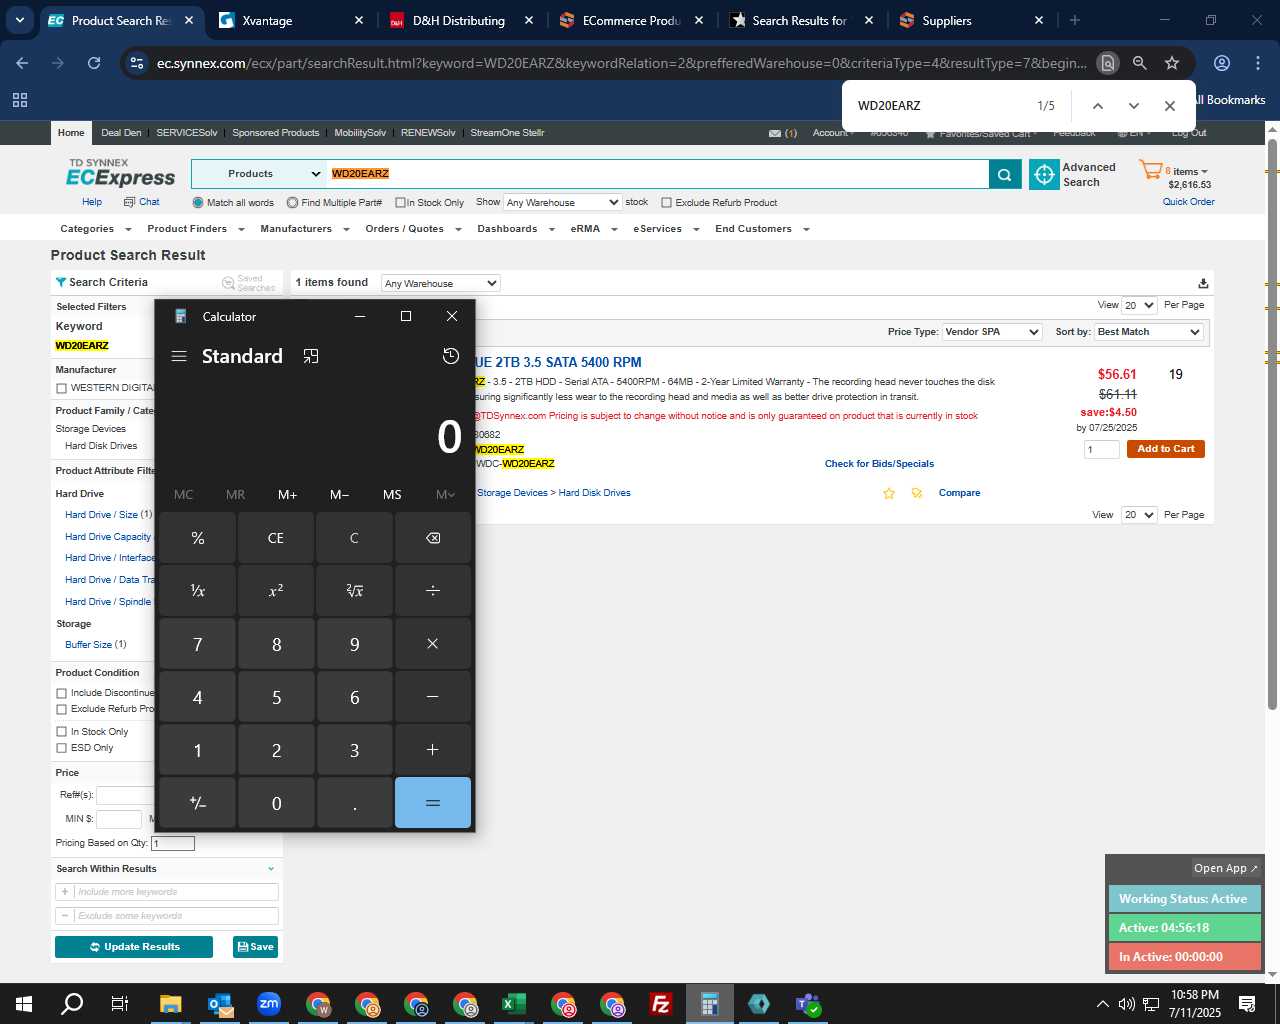Click the Compare link

point(959,493)
